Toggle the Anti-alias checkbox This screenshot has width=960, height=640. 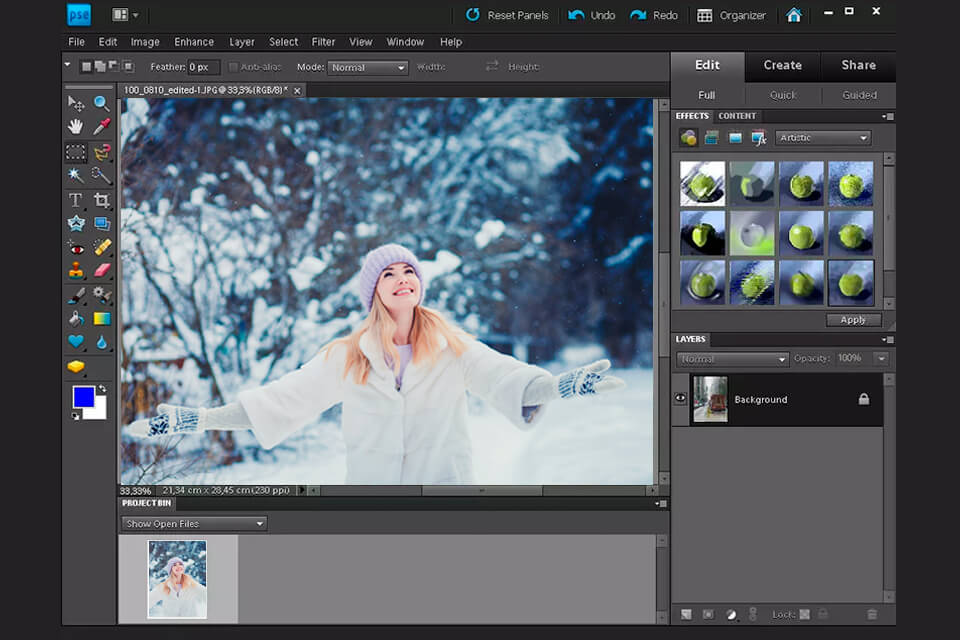point(234,67)
